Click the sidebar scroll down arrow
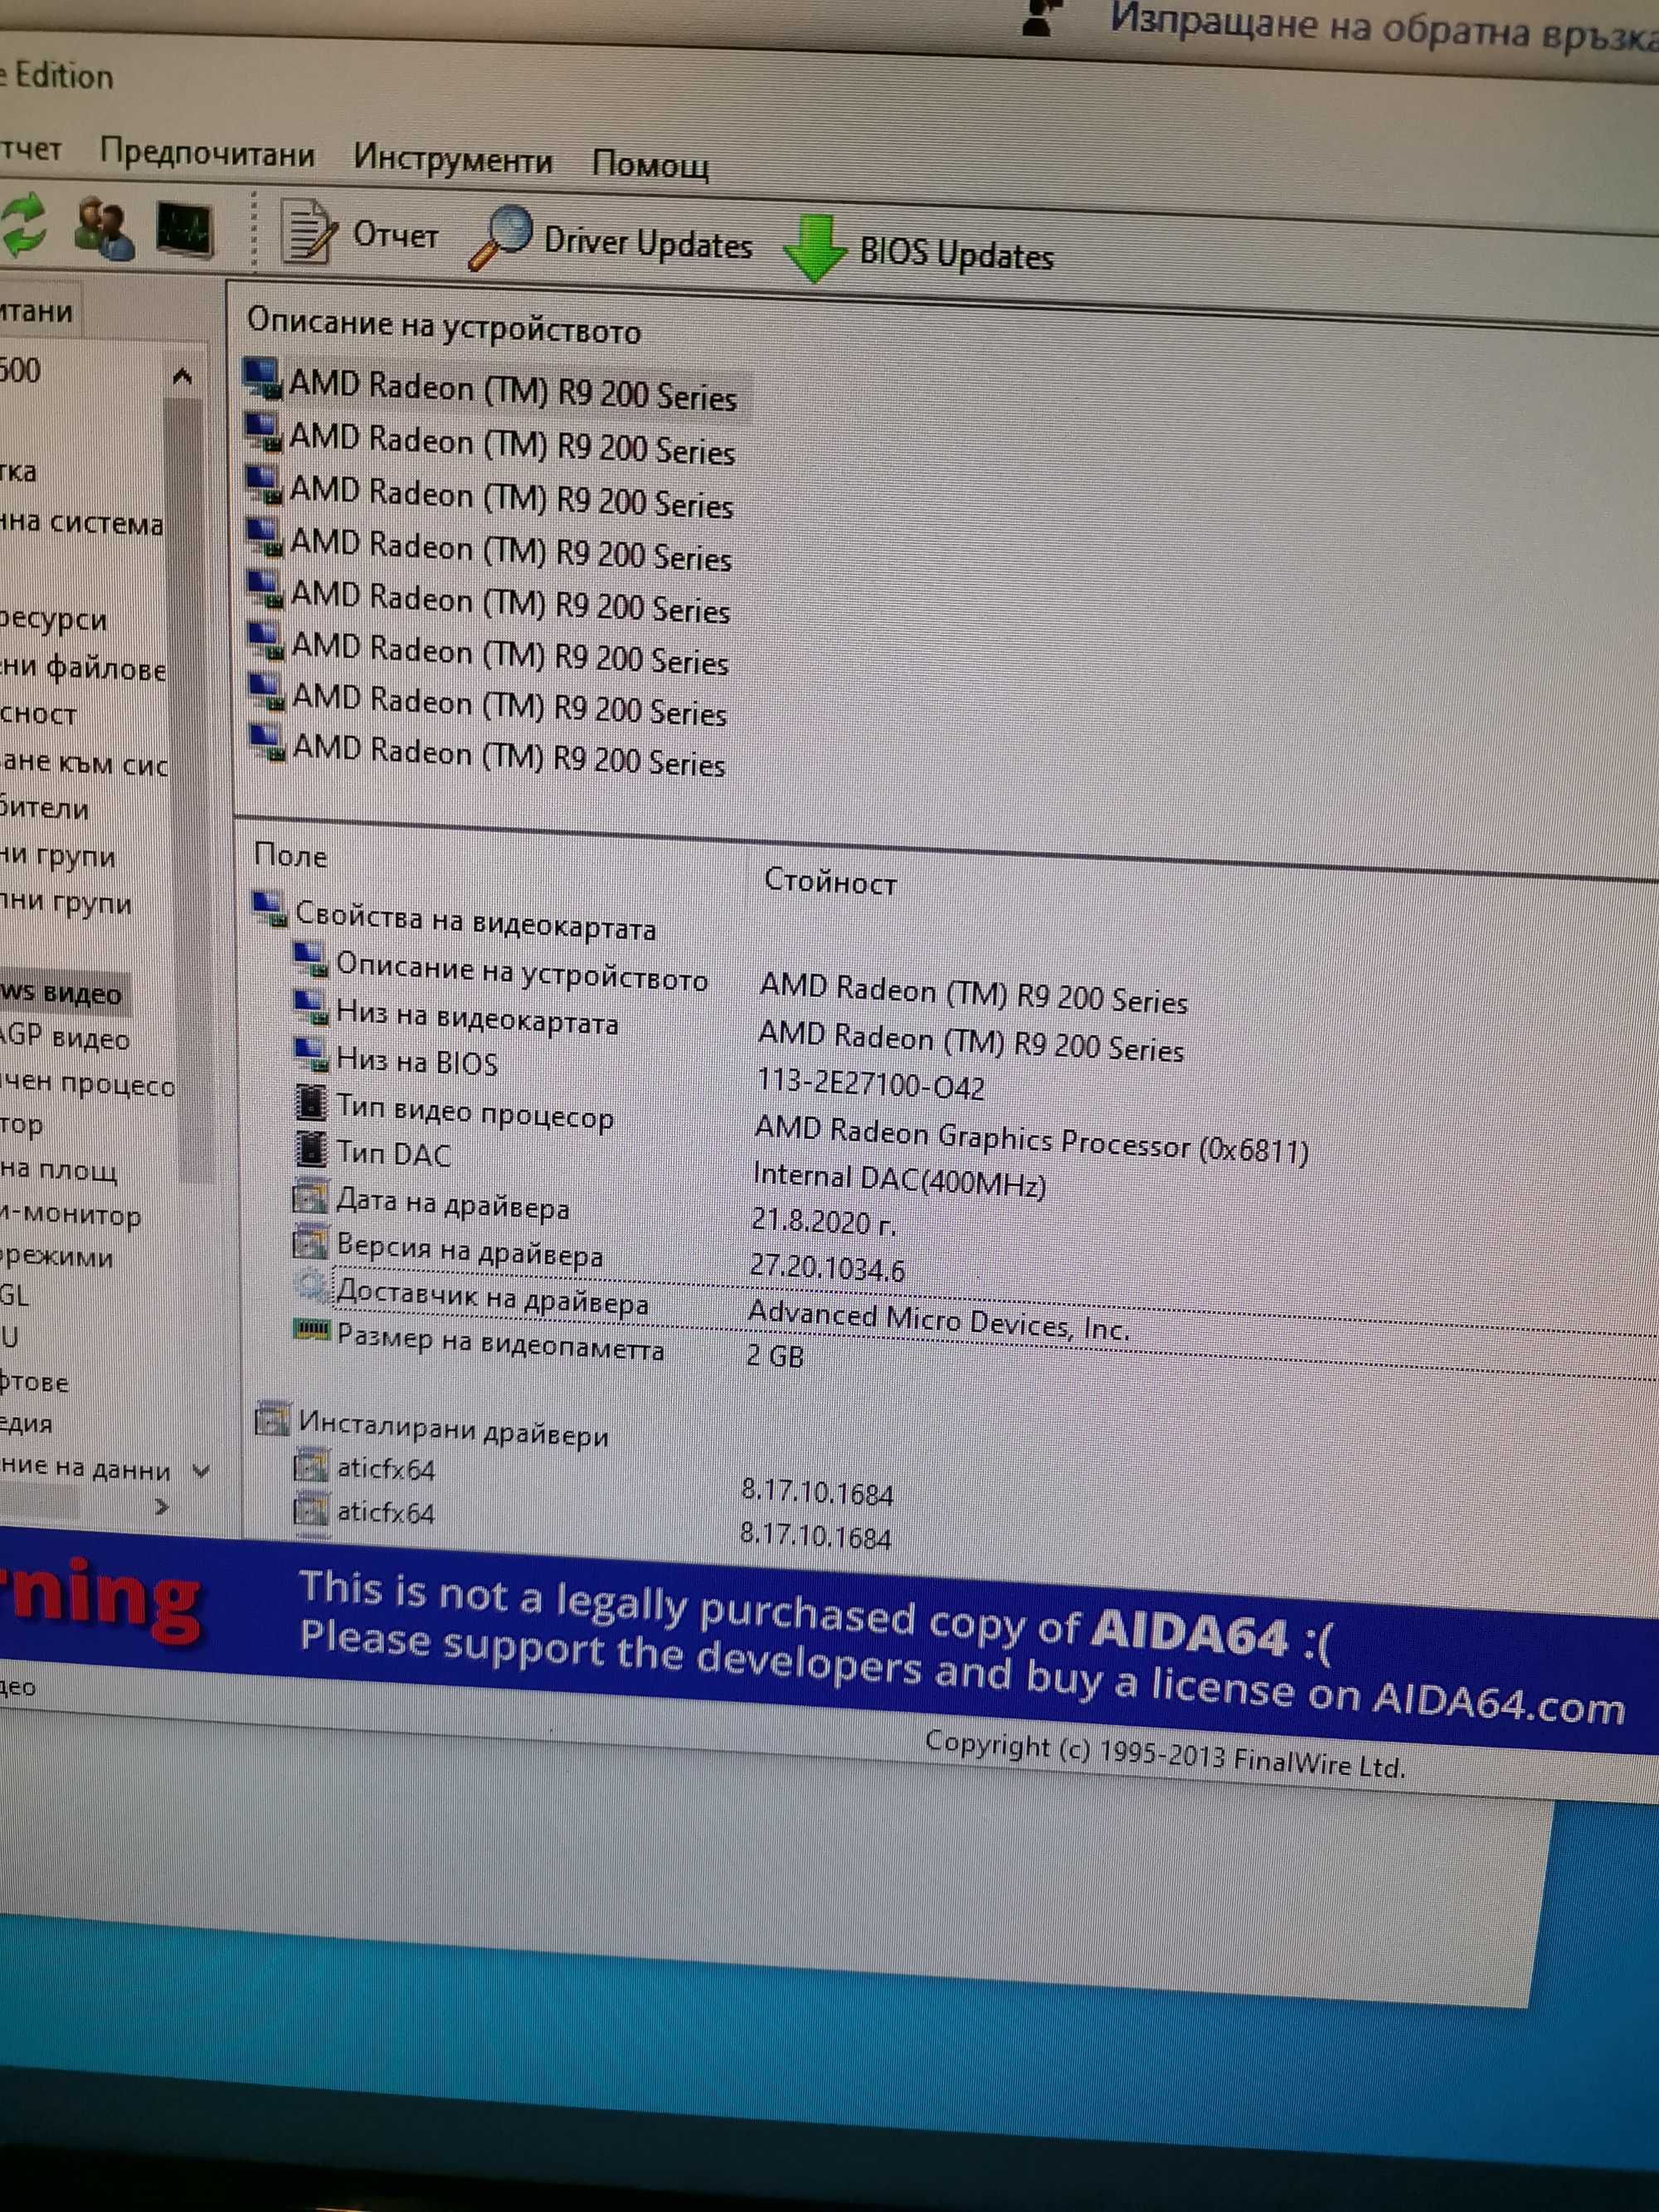This screenshot has height=2212, width=1659. click(201, 1472)
